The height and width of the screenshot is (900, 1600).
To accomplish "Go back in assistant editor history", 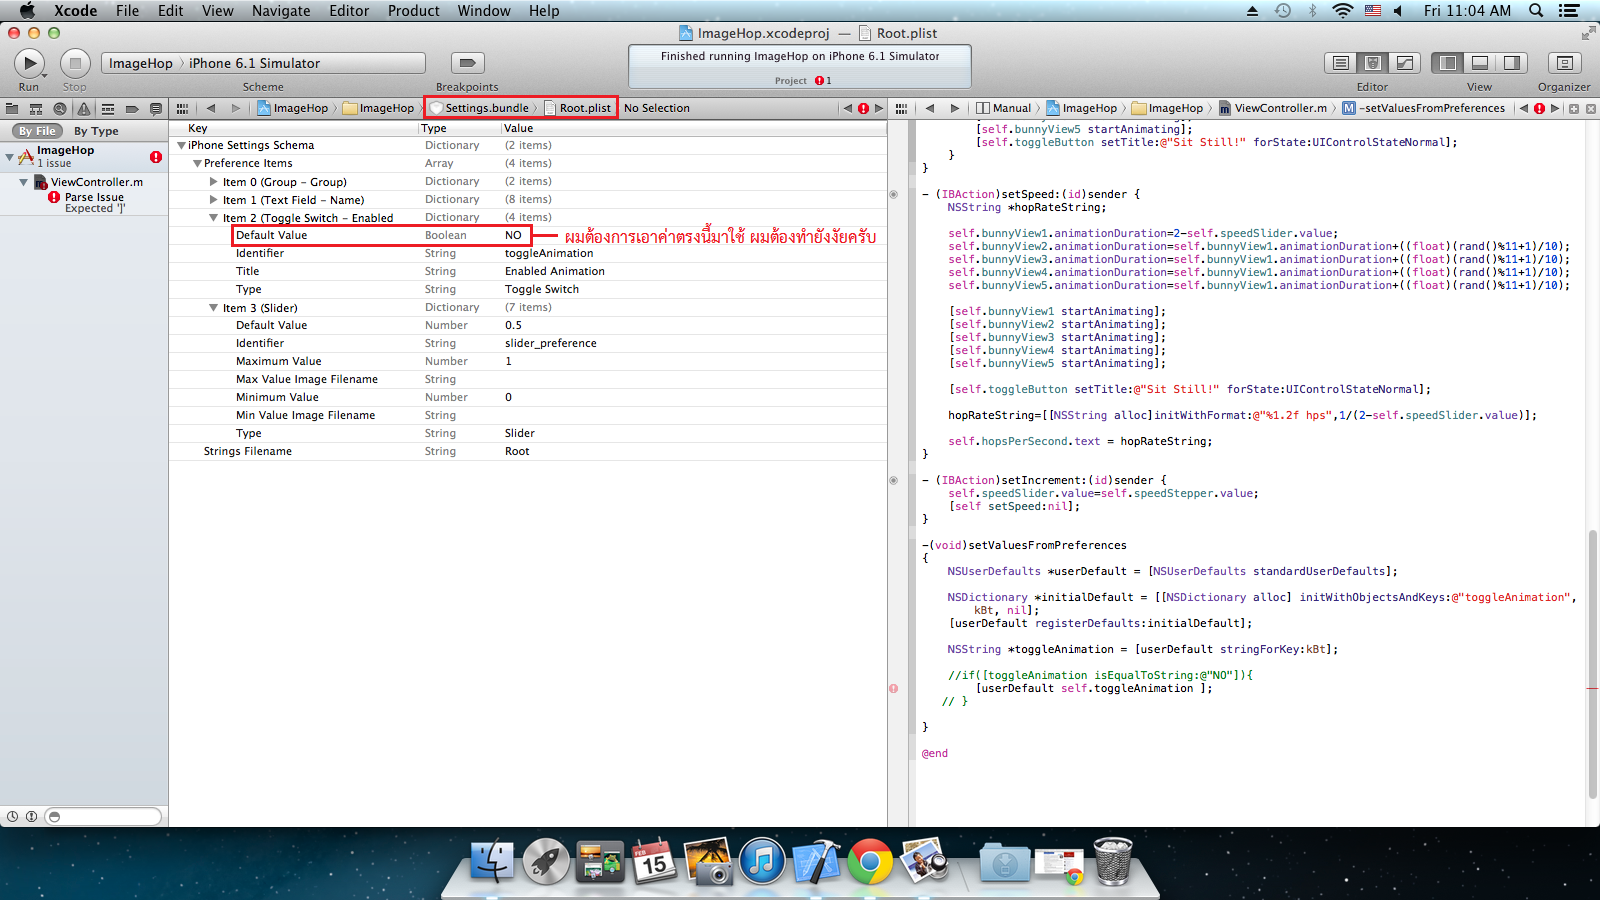I will pos(929,108).
